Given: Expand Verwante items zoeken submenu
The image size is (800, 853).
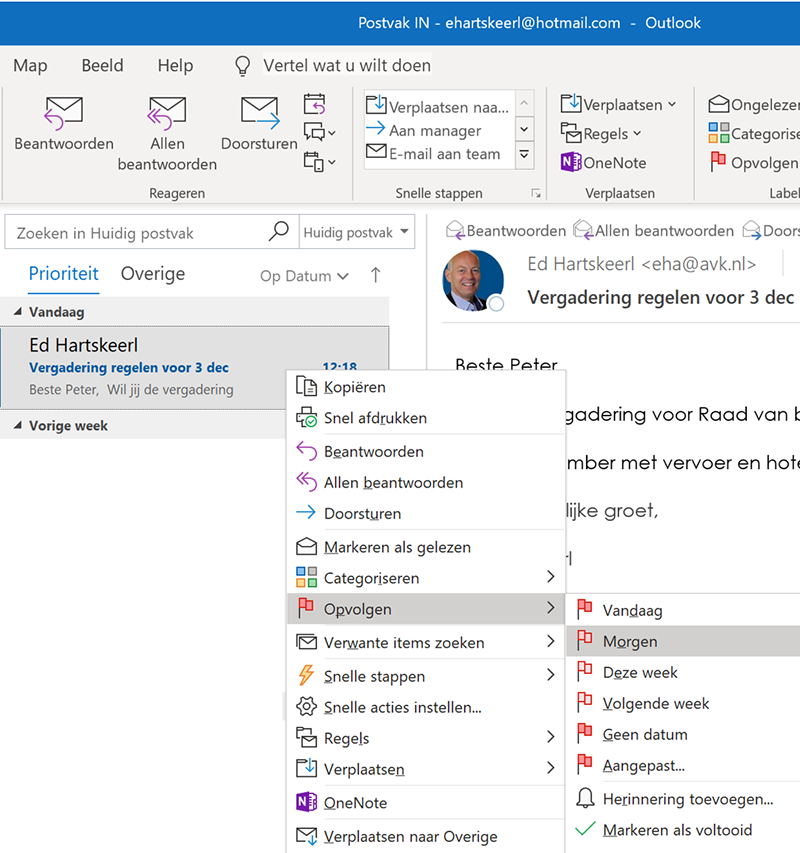Looking at the screenshot, I should [426, 642].
